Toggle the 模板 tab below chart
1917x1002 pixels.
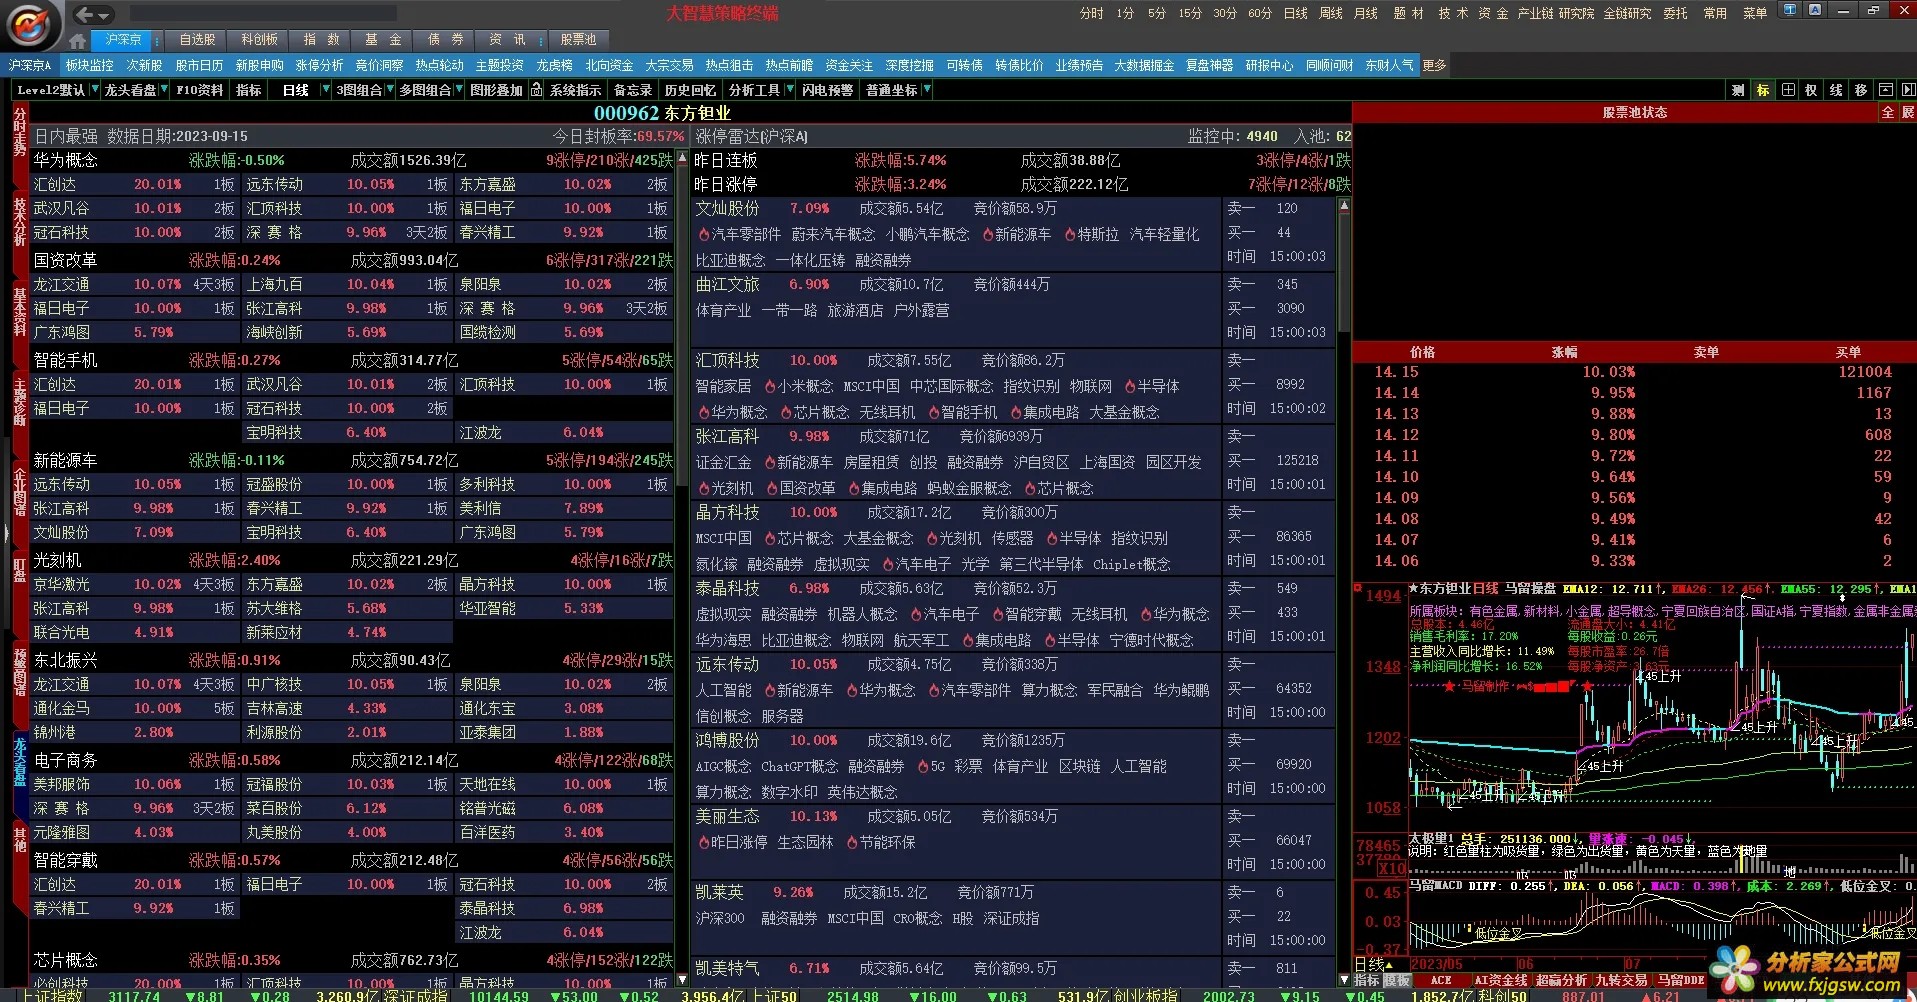point(1396,980)
